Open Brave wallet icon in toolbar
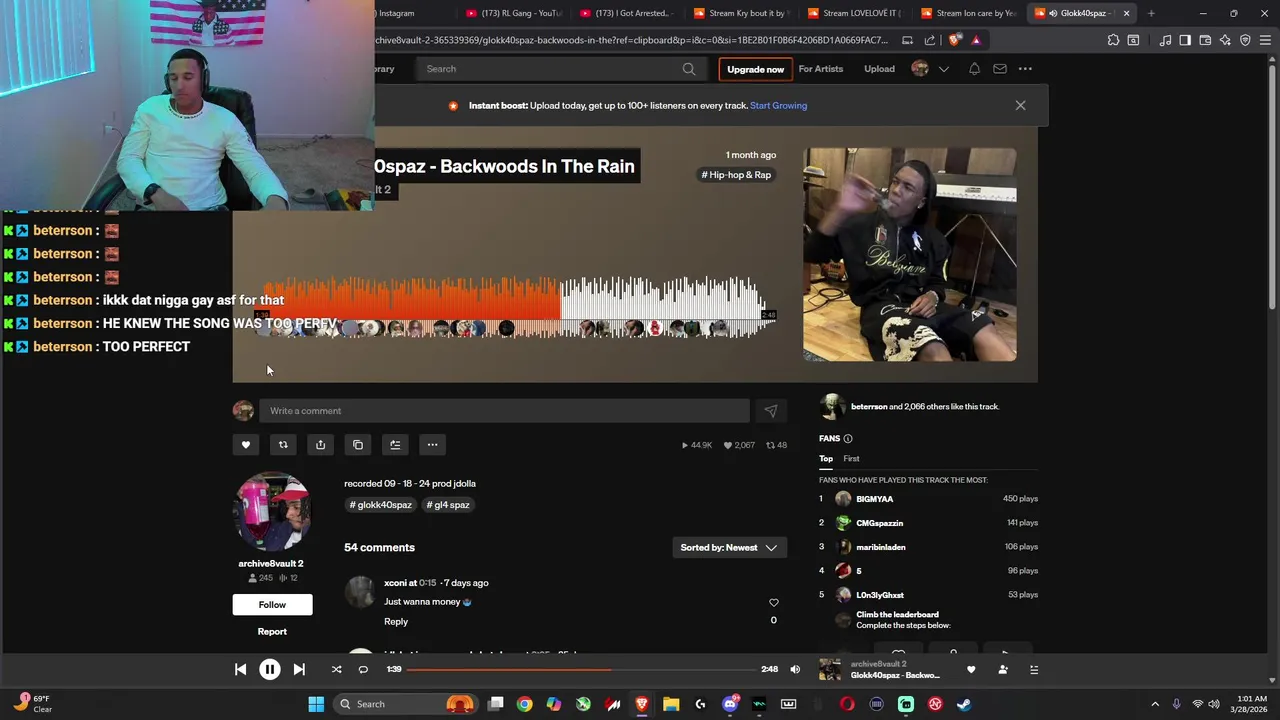The height and width of the screenshot is (720, 1280). [1205, 40]
